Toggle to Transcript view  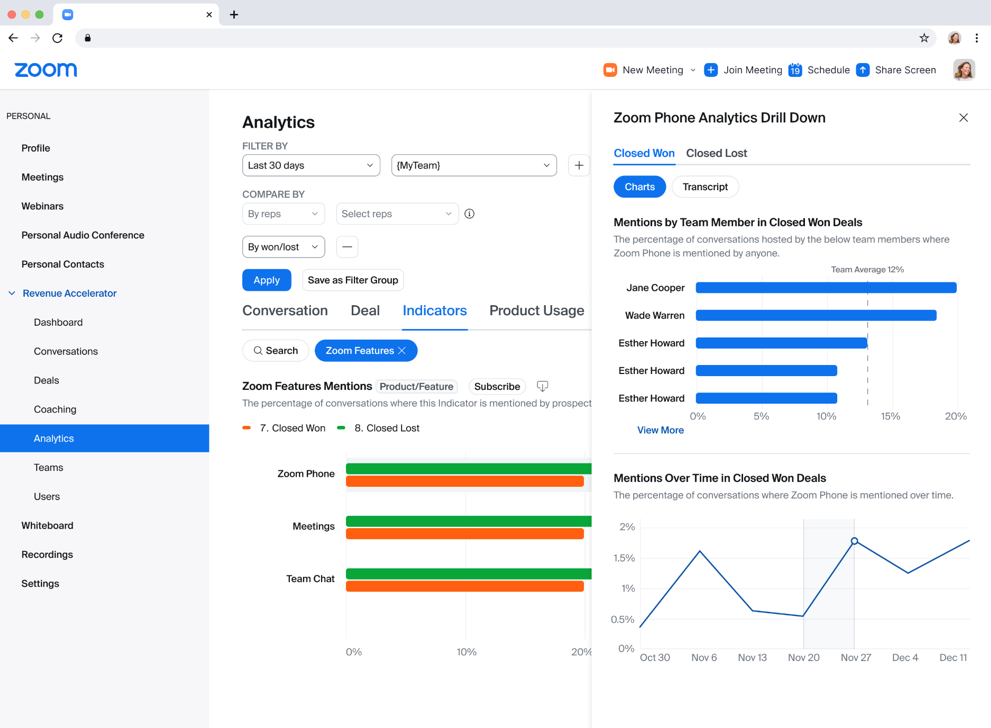pos(705,187)
